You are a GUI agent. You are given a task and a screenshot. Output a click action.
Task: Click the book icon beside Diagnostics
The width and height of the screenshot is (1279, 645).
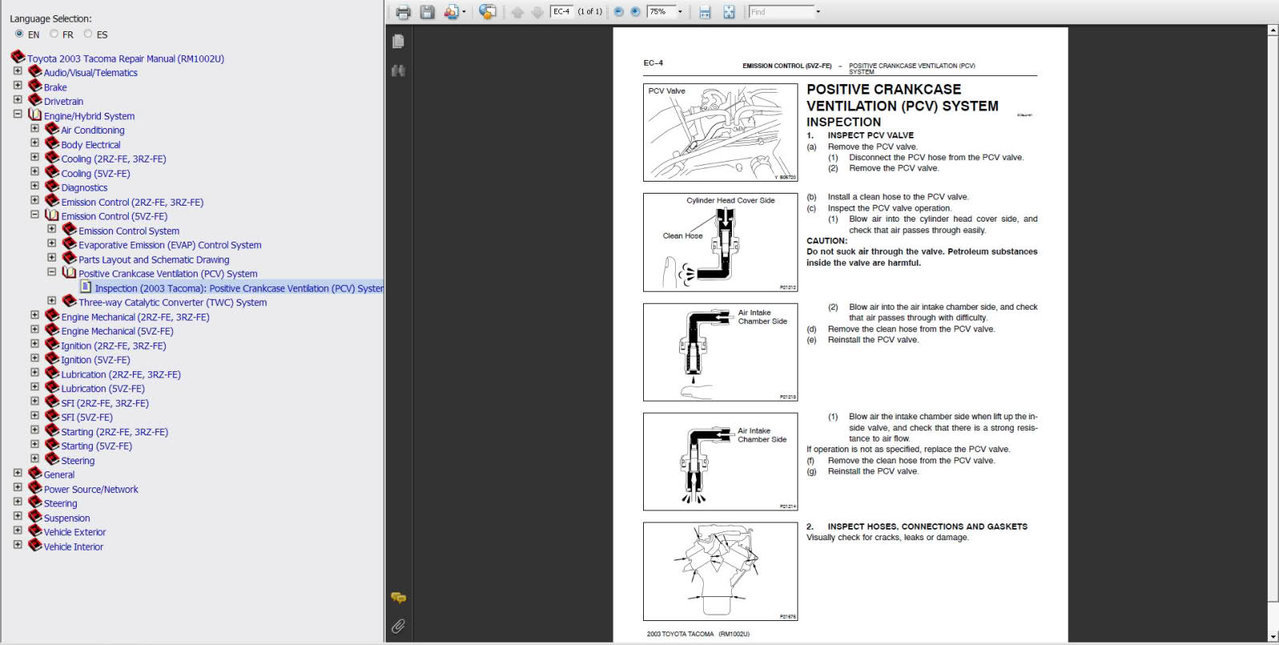(52, 187)
